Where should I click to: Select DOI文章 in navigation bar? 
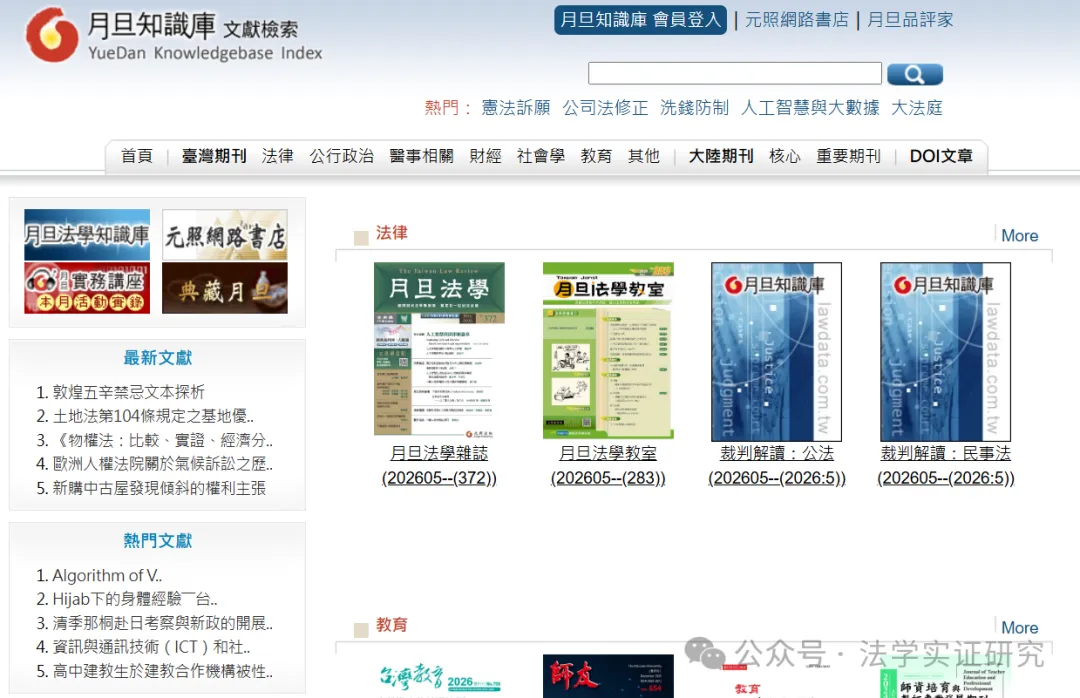[942, 156]
